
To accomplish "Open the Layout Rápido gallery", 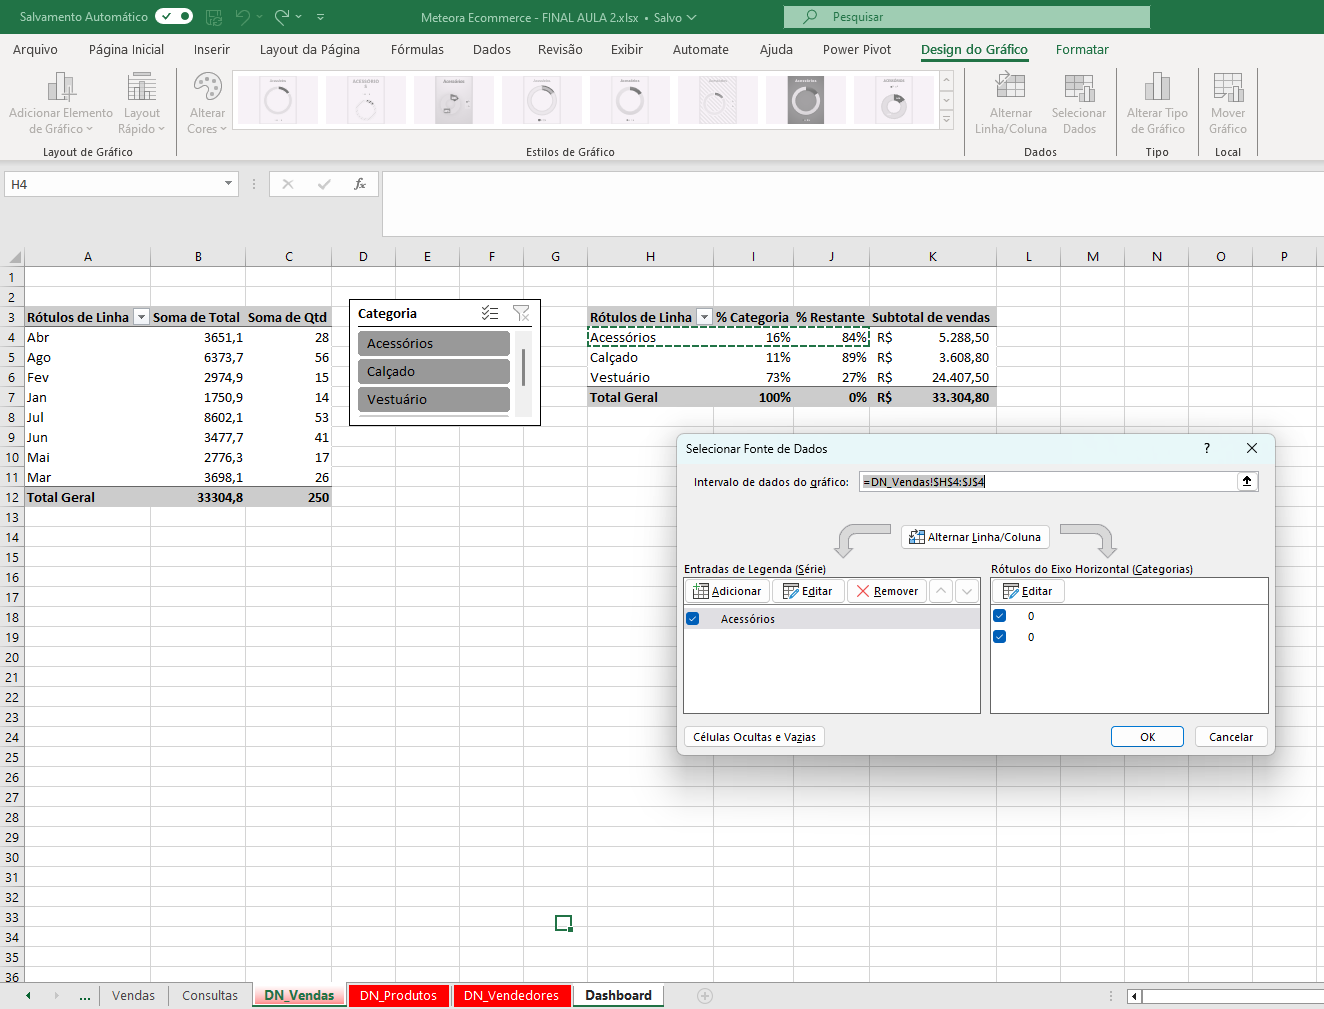I will pyautogui.click(x=141, y=103).
